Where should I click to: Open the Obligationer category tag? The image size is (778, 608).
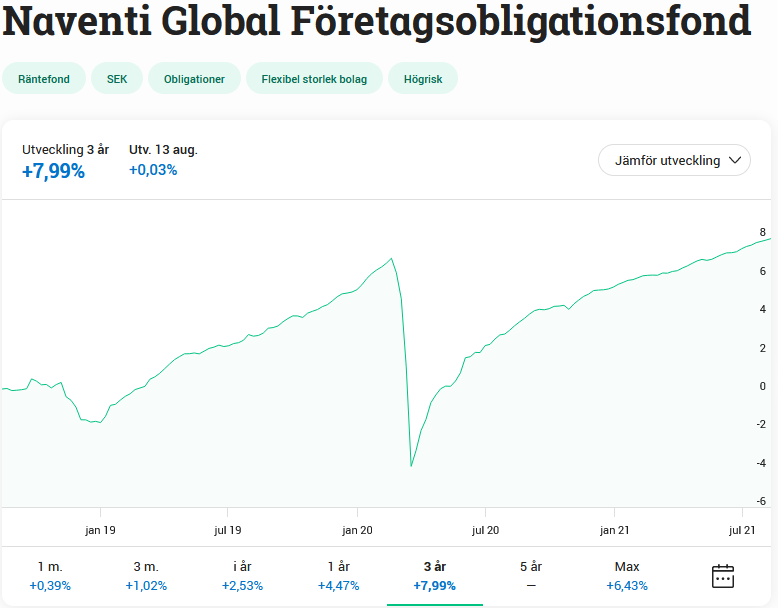tap(194, 79)
